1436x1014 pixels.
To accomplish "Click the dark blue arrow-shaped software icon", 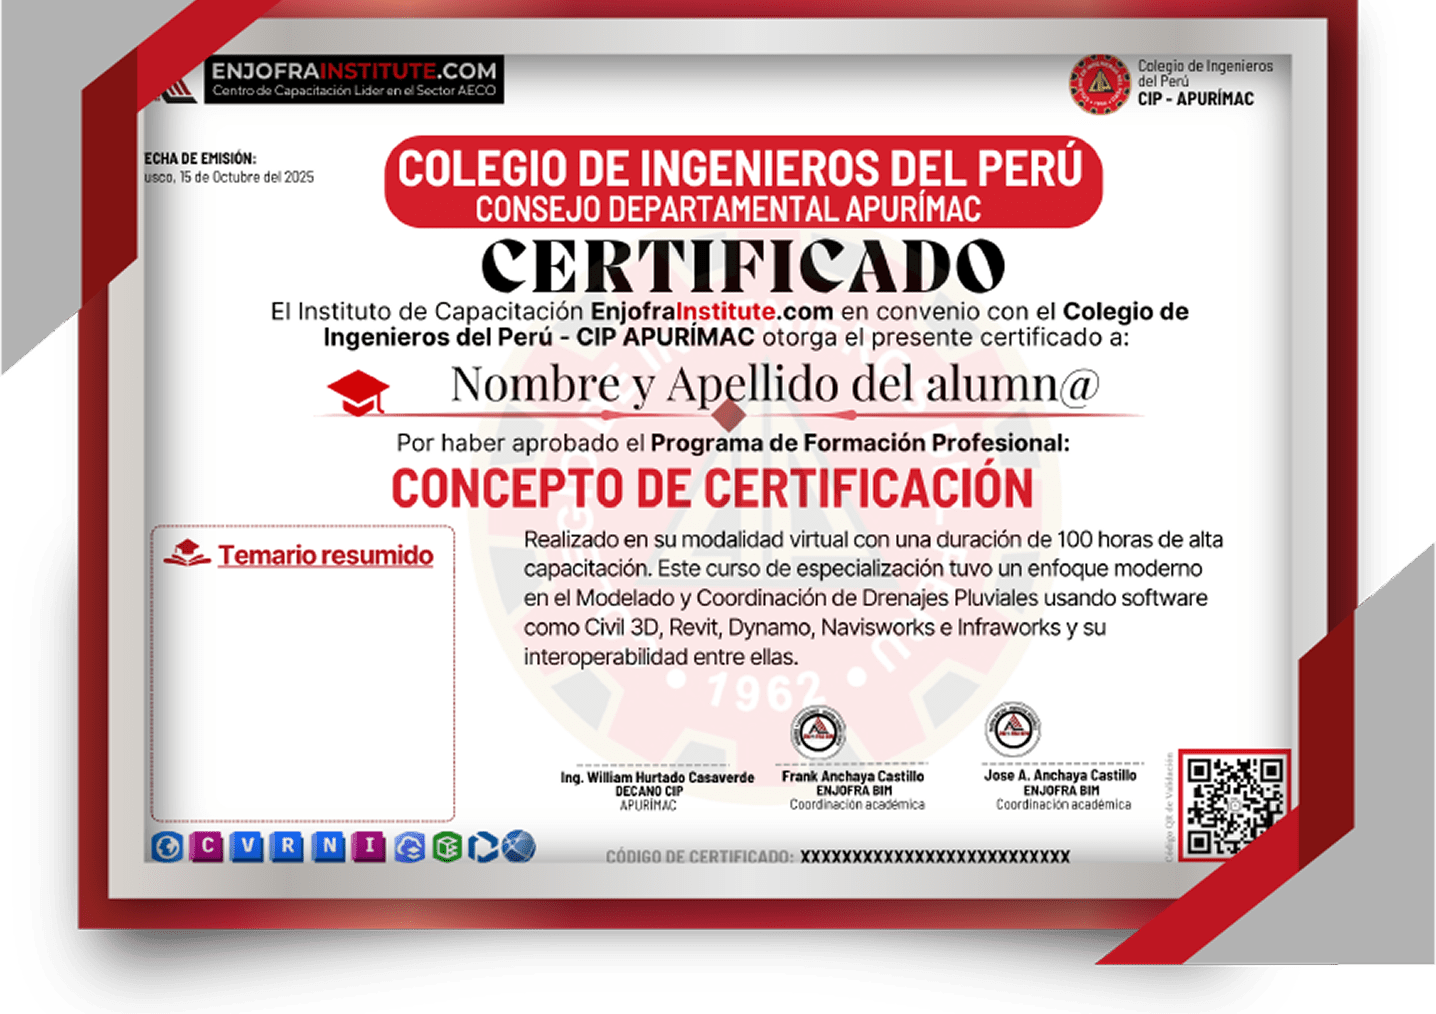I will [483, 847].
